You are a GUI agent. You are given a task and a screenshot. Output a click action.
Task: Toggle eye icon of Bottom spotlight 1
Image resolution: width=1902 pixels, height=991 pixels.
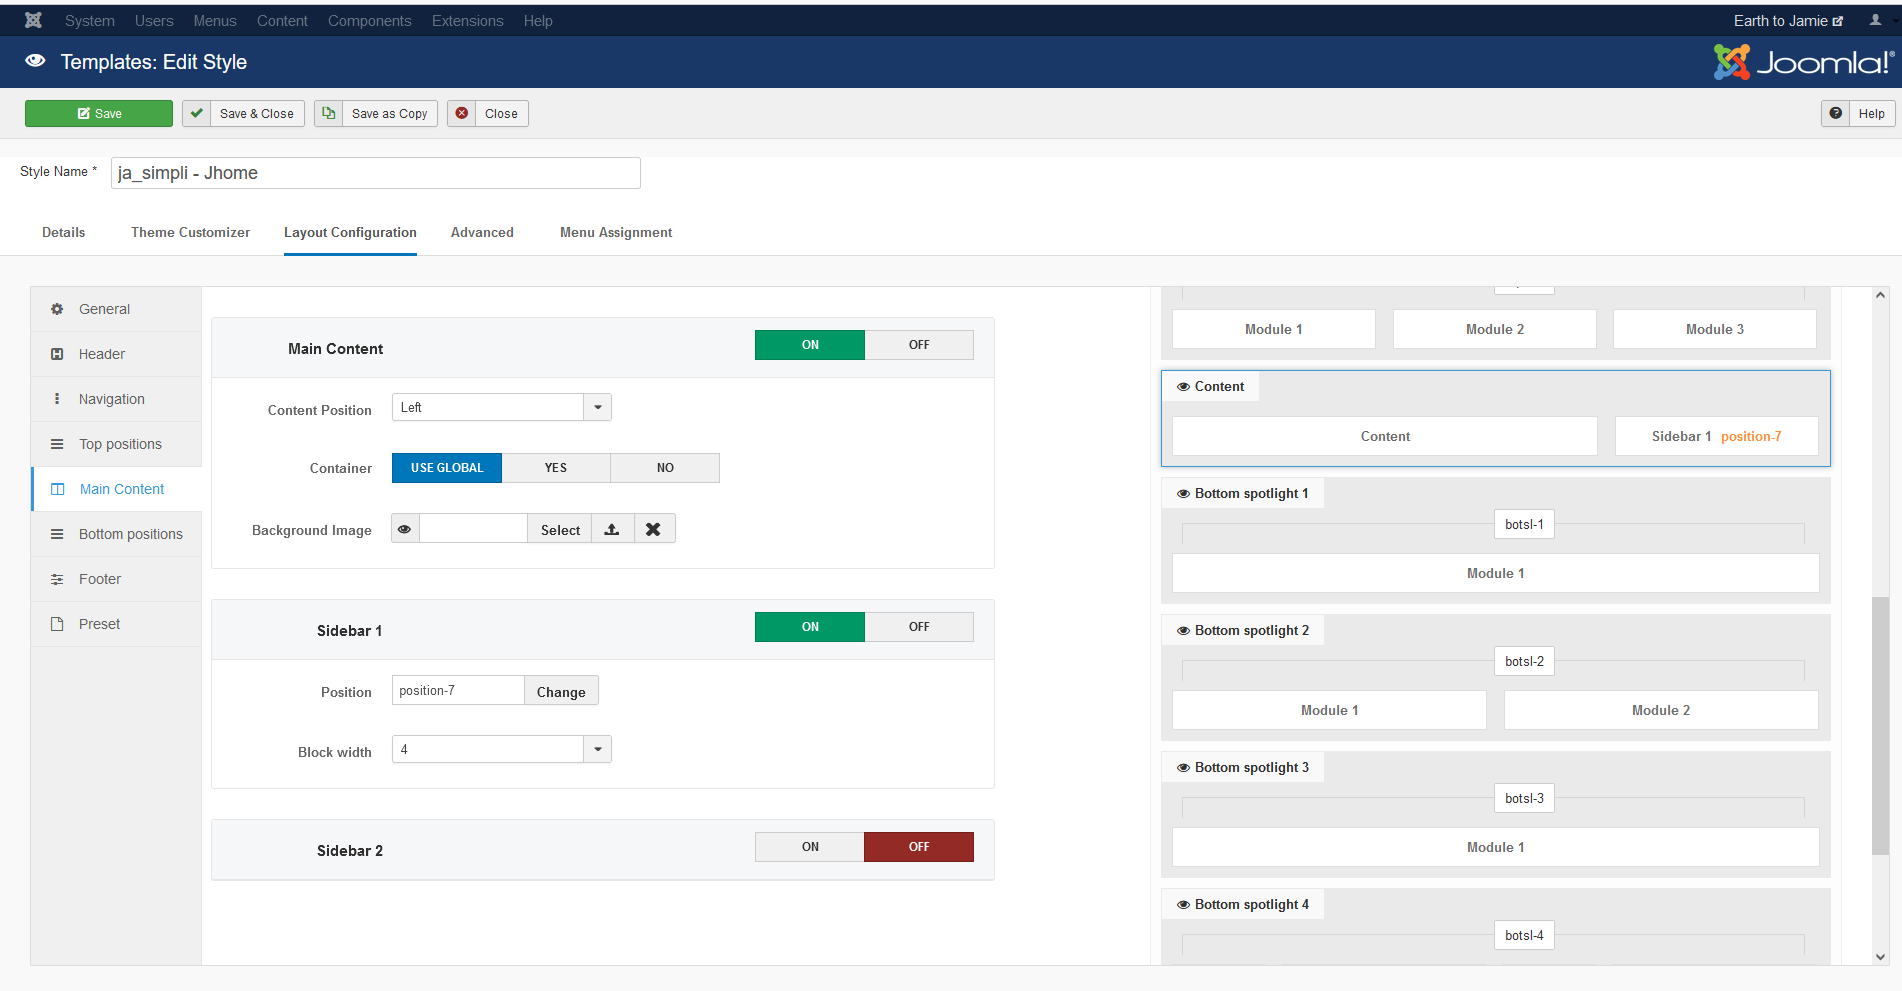(1183, 494)
